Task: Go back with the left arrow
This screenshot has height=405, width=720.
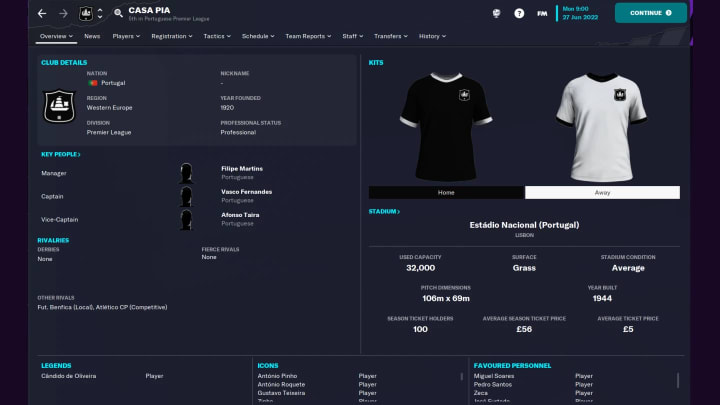Action: (x=42, y=13)
